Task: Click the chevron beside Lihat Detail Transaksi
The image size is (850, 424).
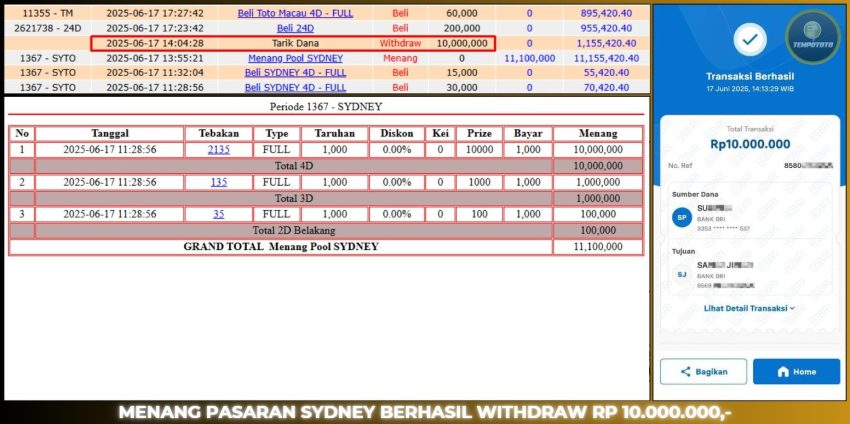Action: click(x=792, y=308)
